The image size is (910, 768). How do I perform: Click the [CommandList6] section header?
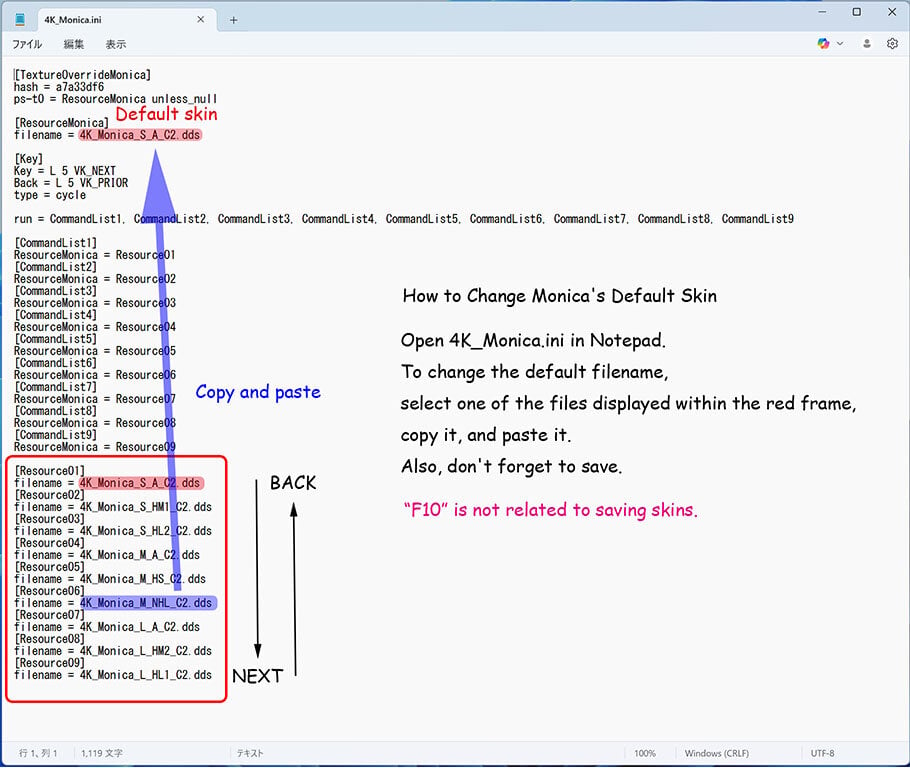click(x=56, y=363)
